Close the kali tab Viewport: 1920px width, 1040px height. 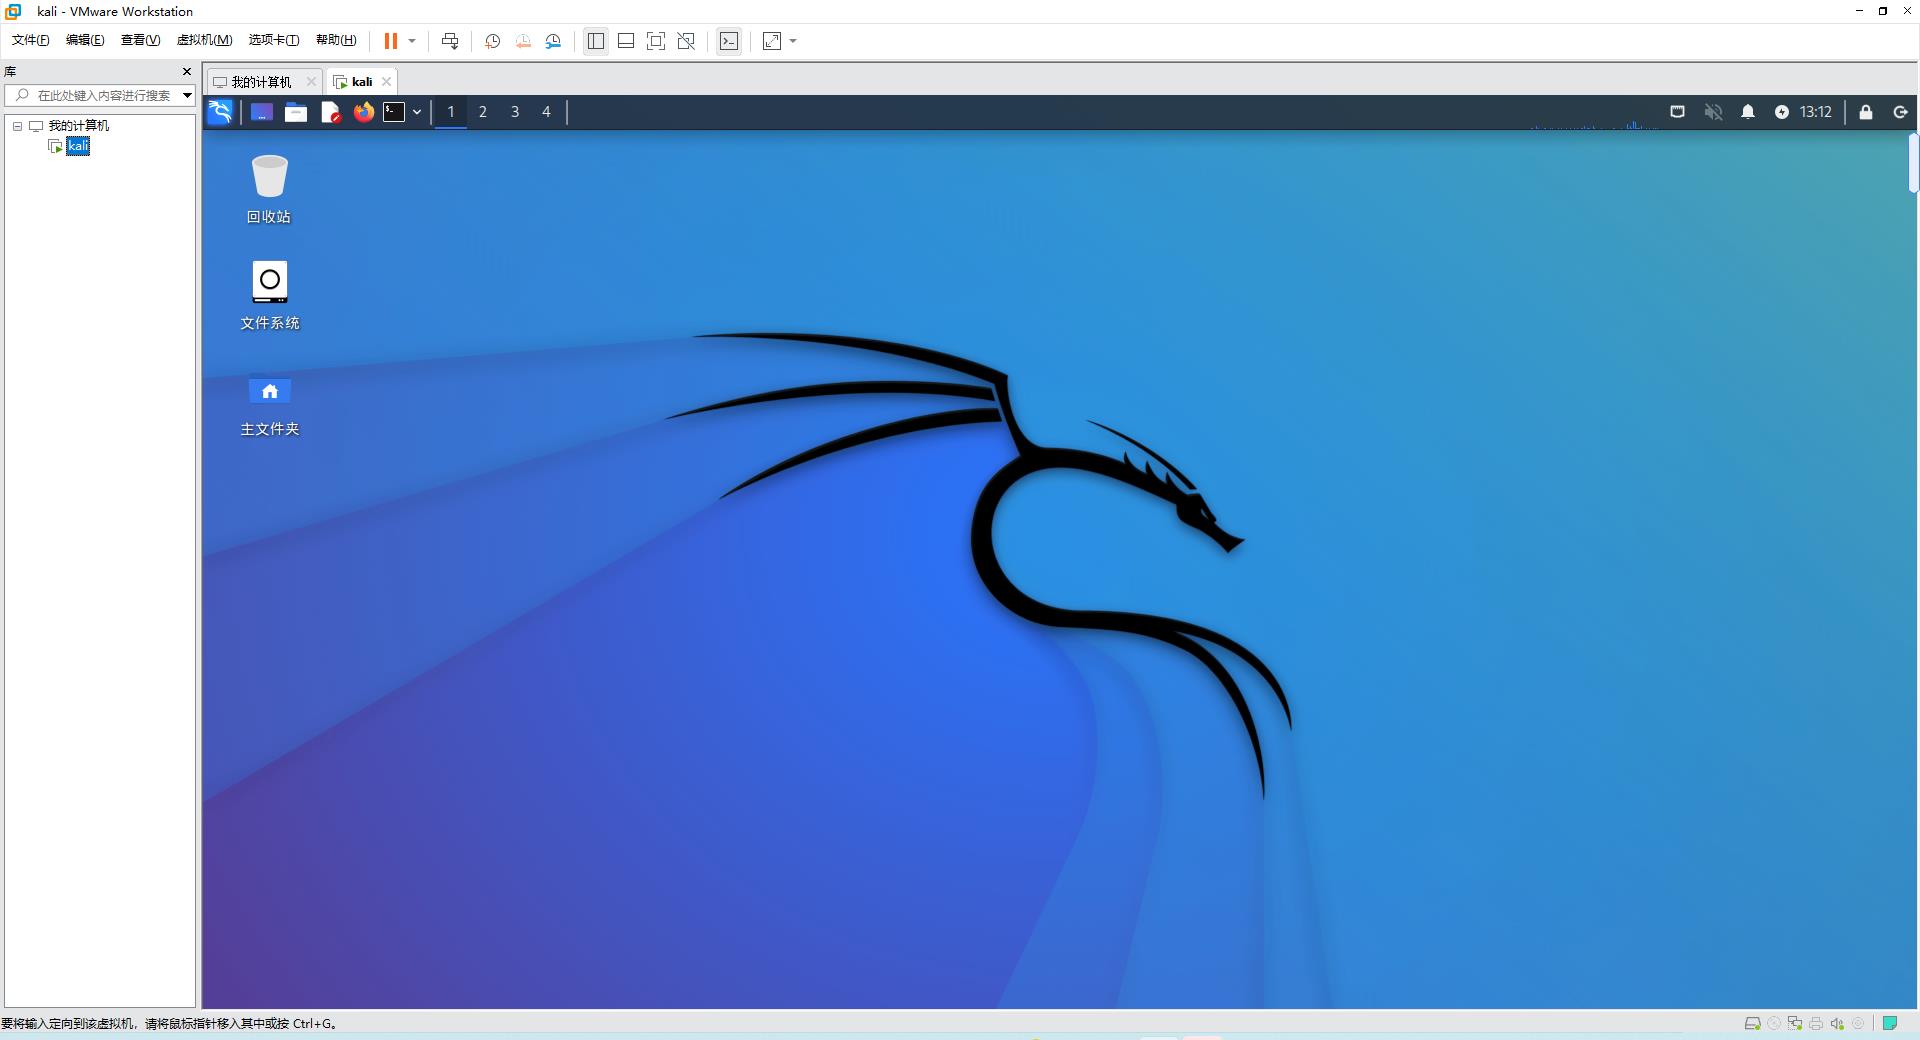[386, 82]
